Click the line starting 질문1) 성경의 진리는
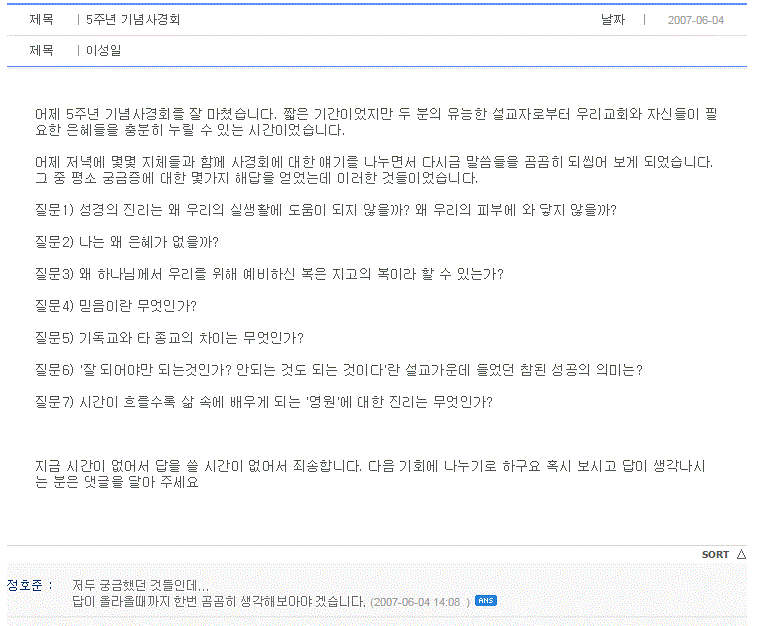The height and width of the screenshot is (626, 761). click(x=326, y=210)
